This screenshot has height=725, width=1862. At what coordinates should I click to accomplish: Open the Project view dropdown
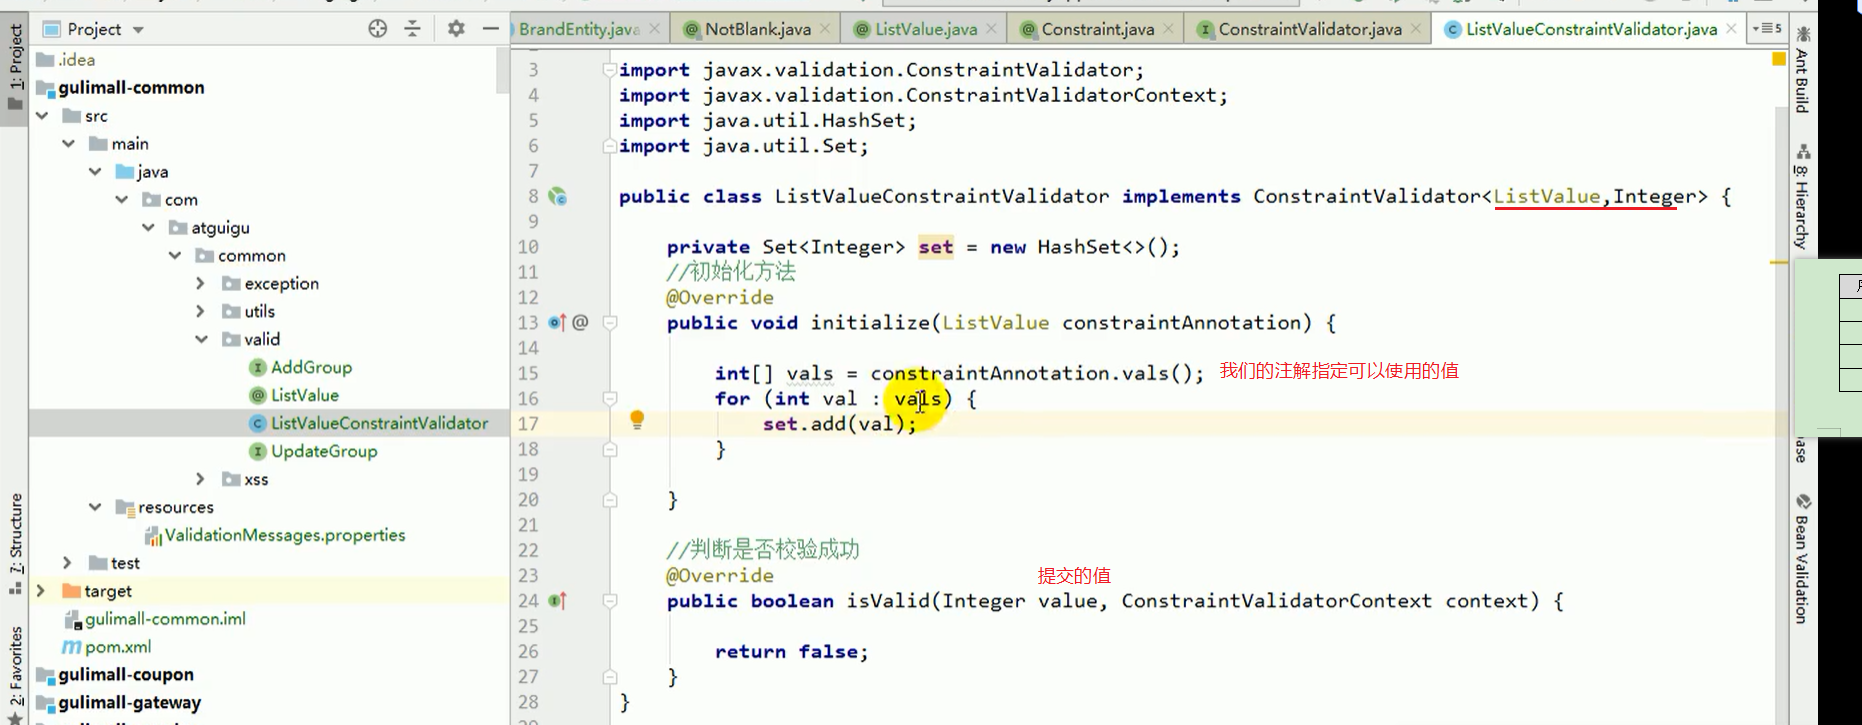click(x=138, y=30)
